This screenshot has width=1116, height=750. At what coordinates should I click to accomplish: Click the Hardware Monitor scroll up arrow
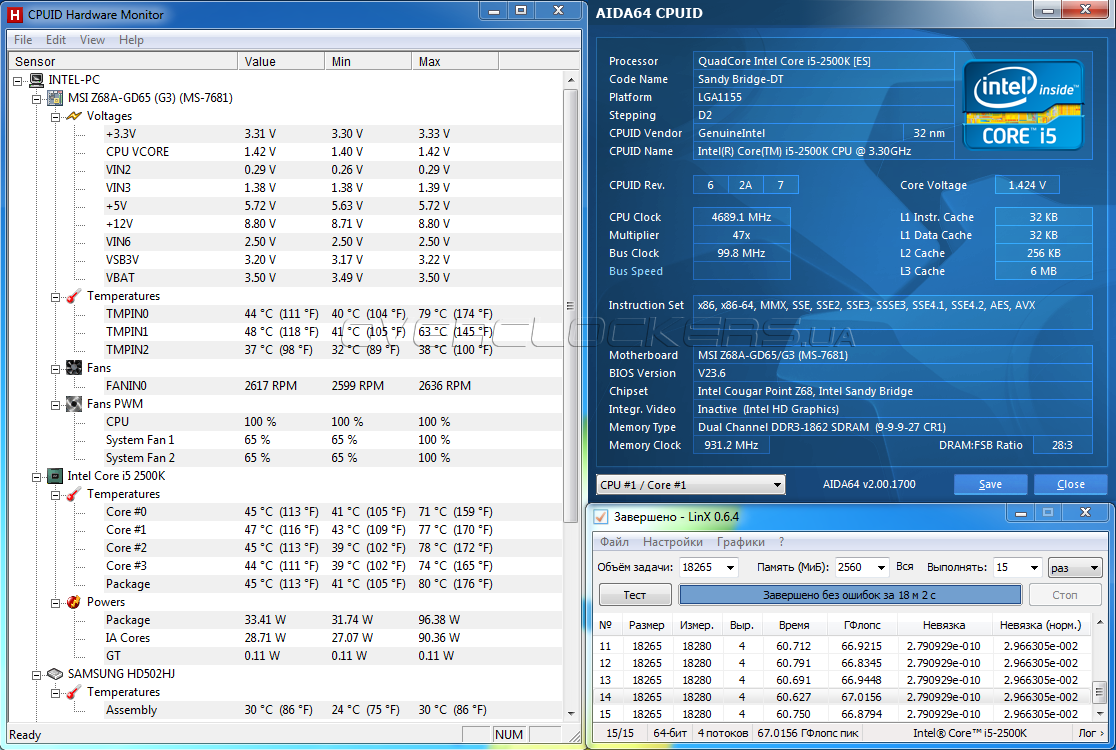[x=571, y=80]
